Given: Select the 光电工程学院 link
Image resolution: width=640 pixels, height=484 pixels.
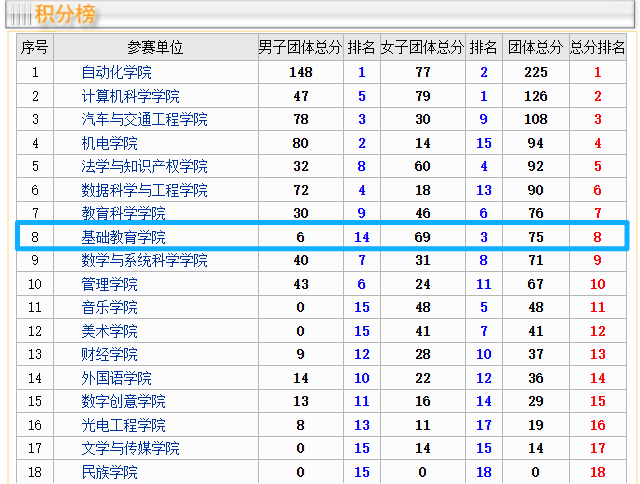Looking at the screenshot, I should (123, 425).
